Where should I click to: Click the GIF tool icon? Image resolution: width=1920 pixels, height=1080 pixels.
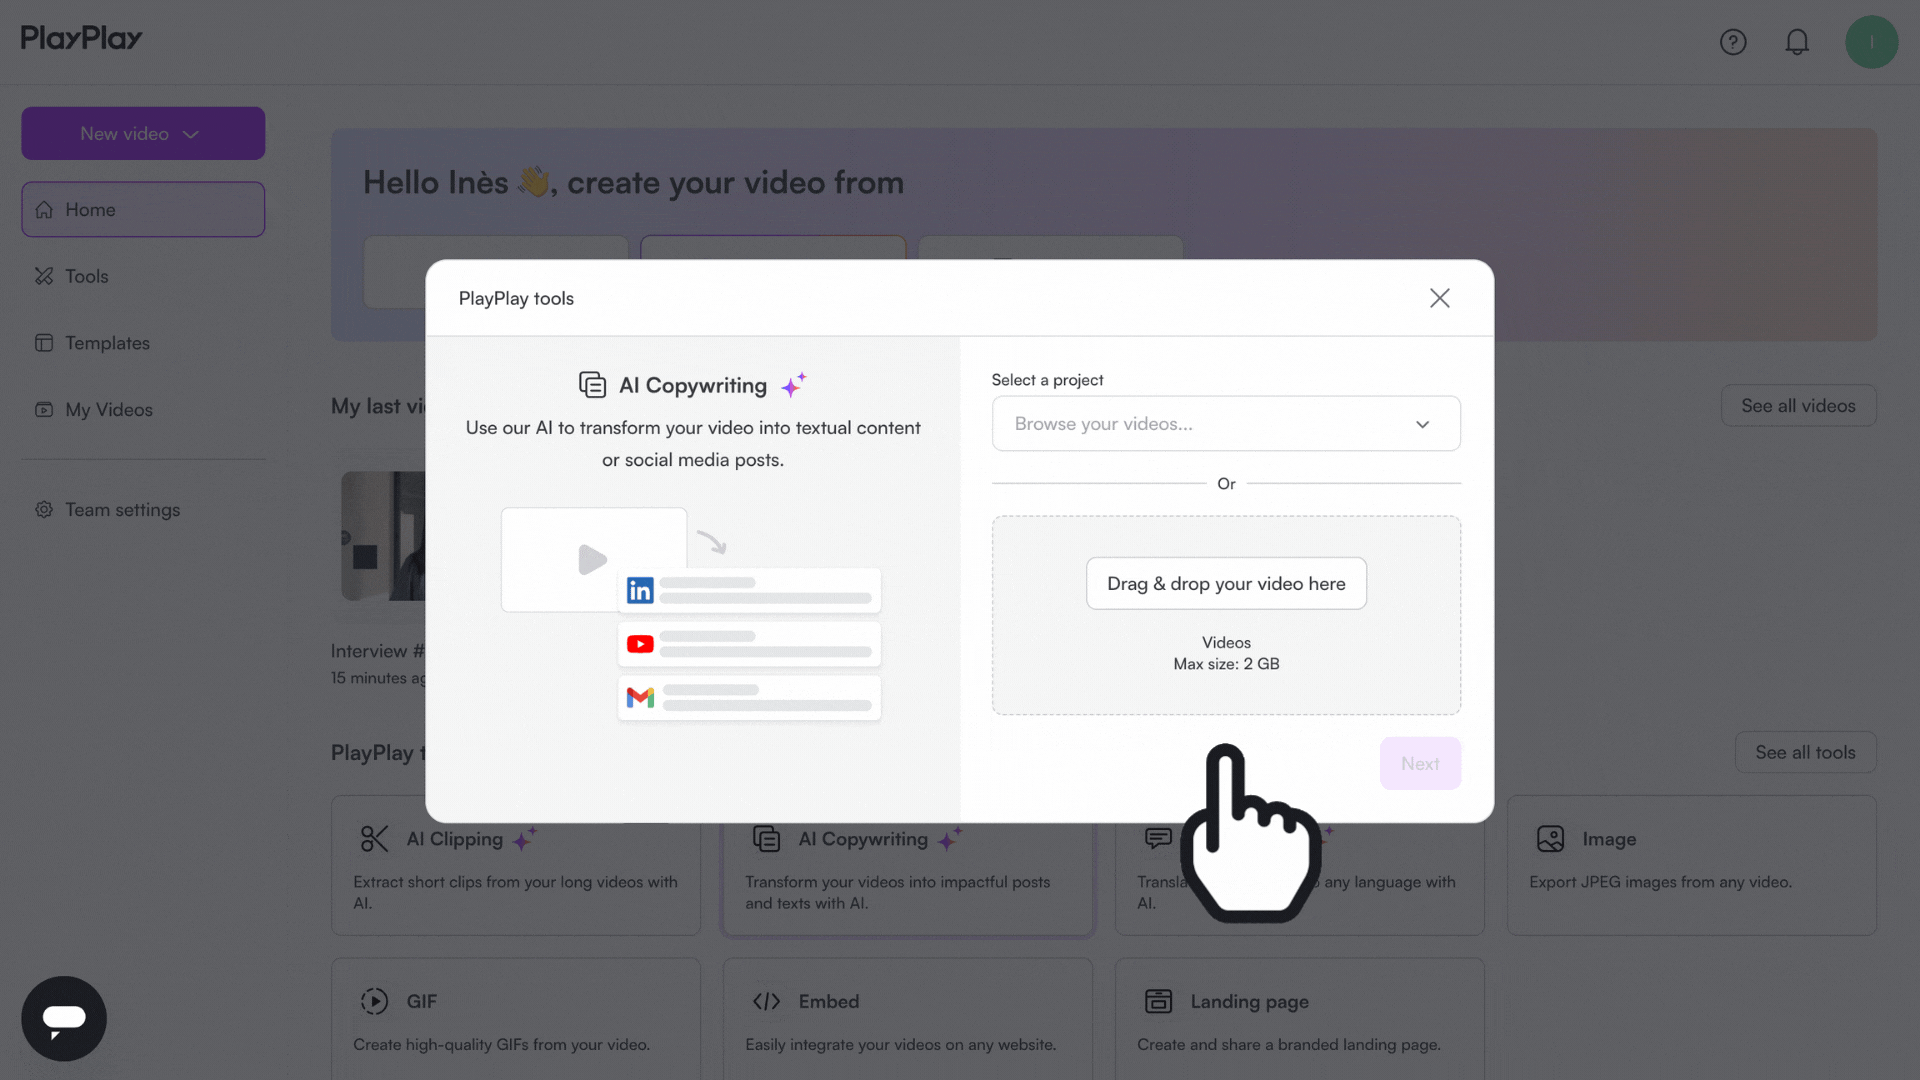(374, 1001)
